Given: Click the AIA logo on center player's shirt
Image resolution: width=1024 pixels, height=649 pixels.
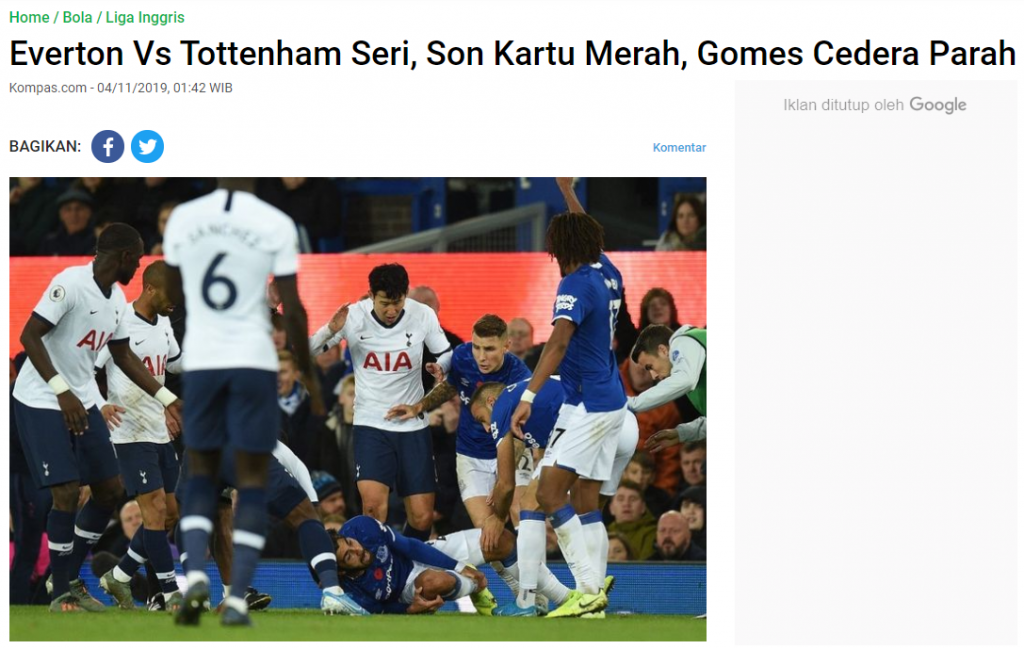Looking at the screenshot, I should point(387,360).
